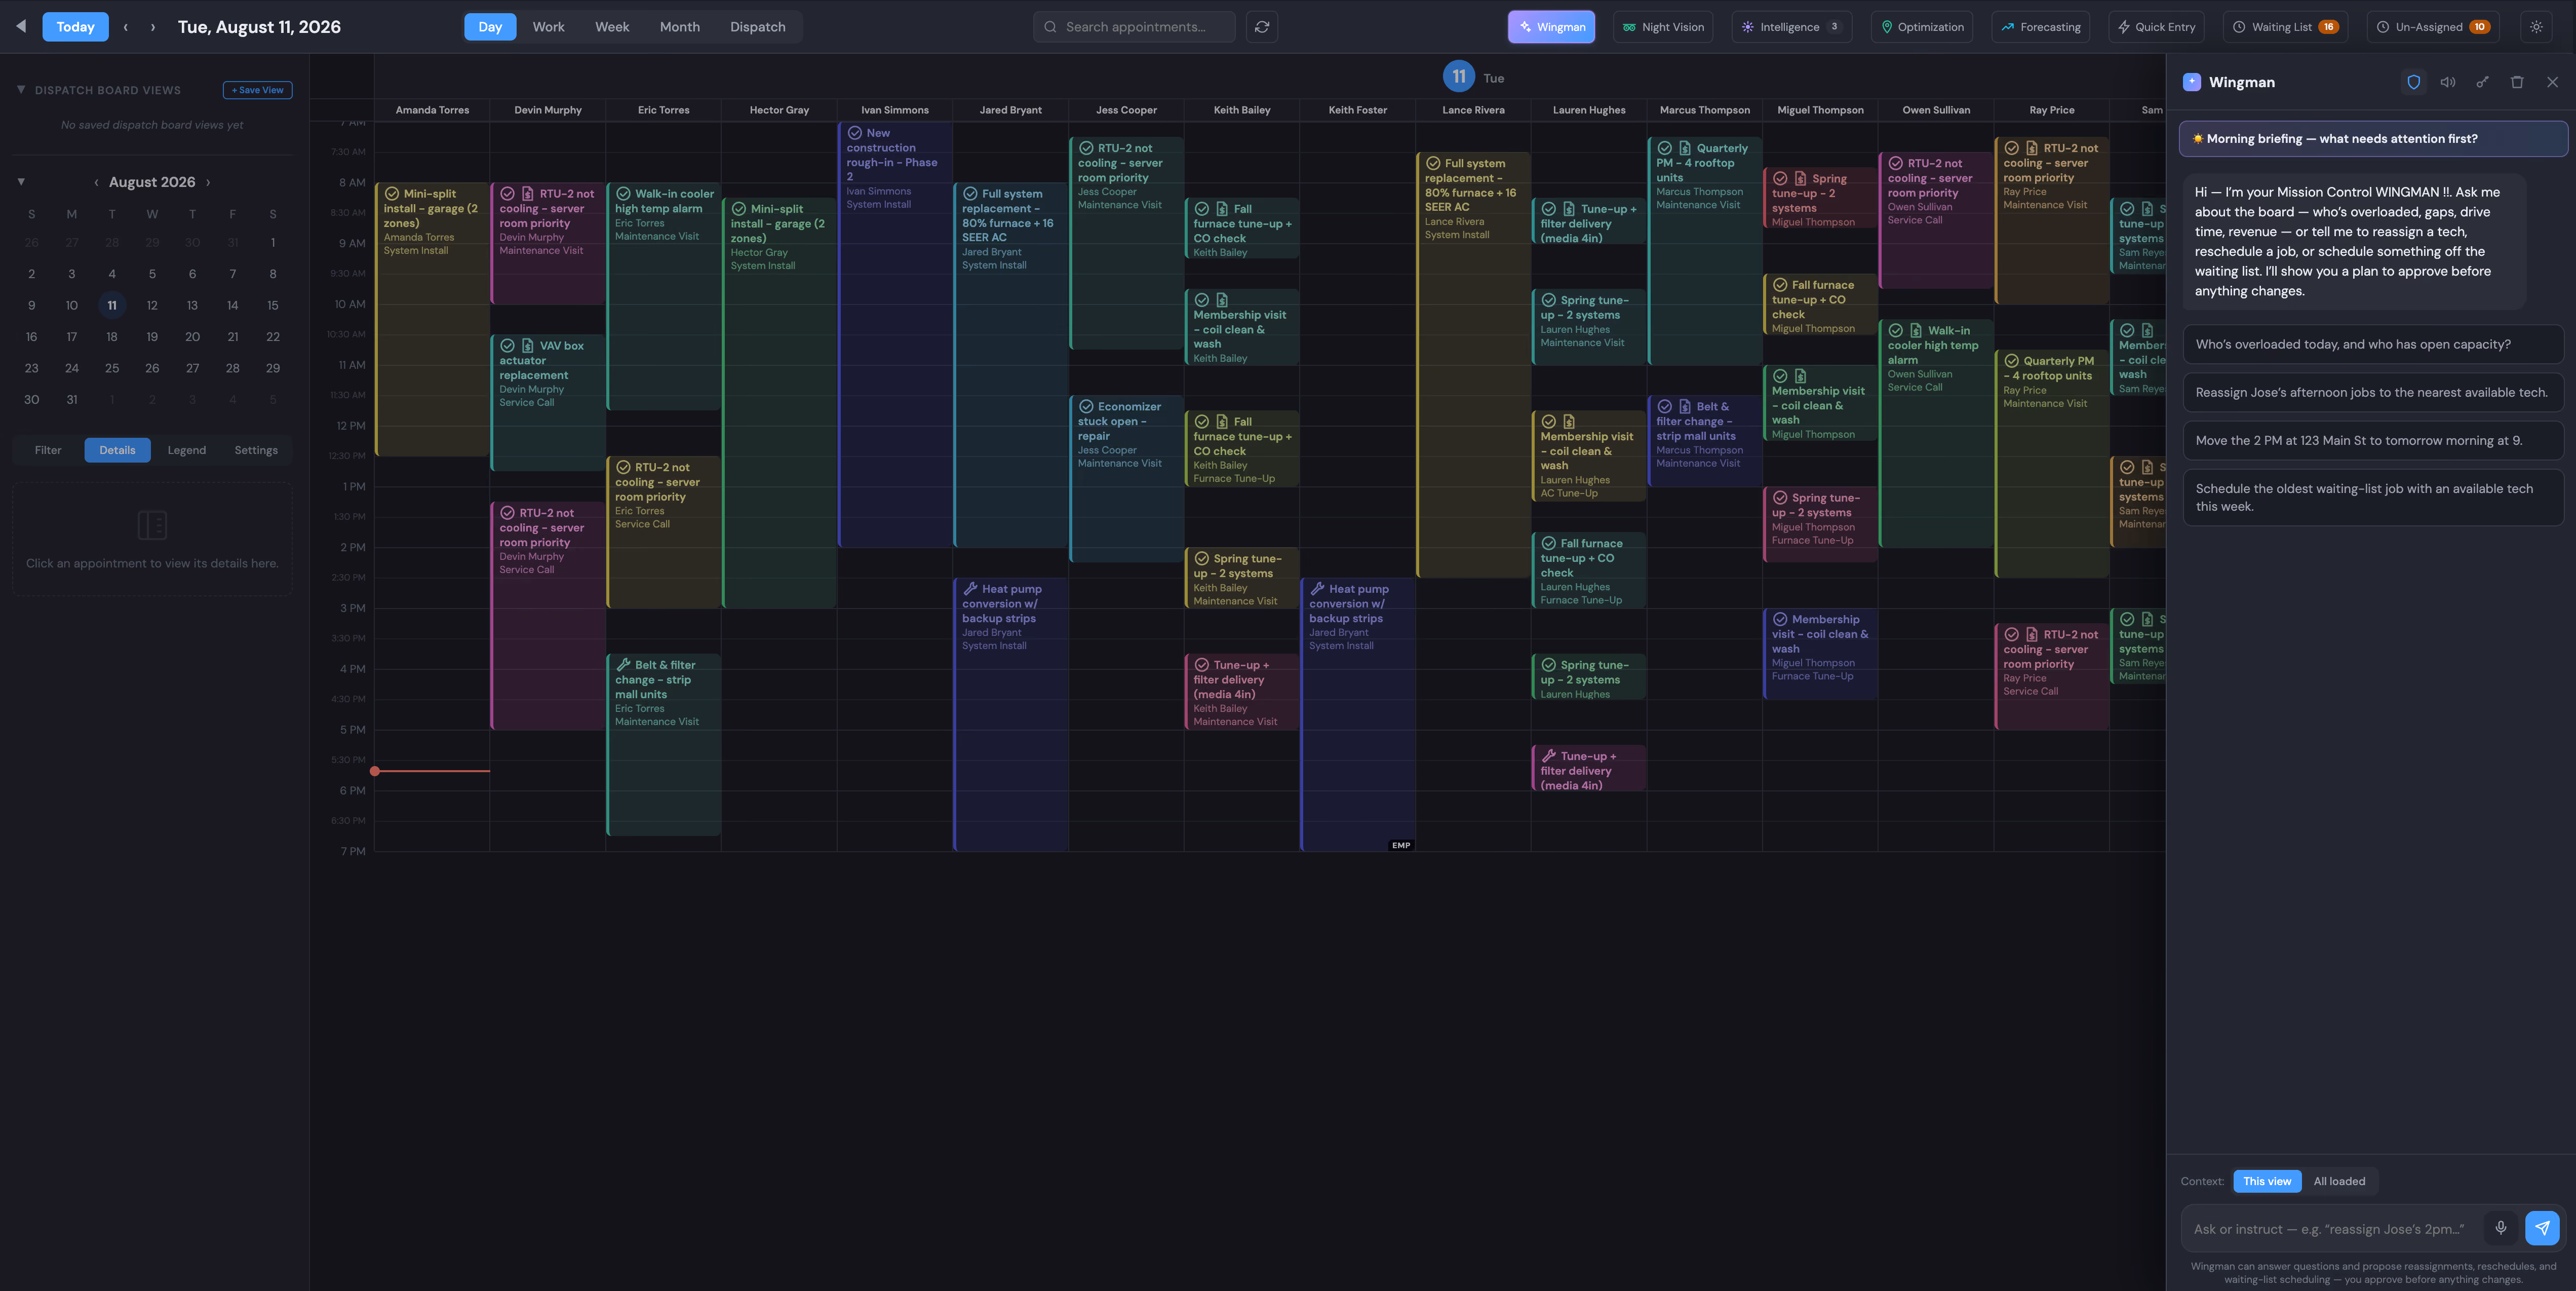This screenshot has height=1291, width=2576.
Task: Collapse the left sidebar with the back arrow
Action: (21, 26)
